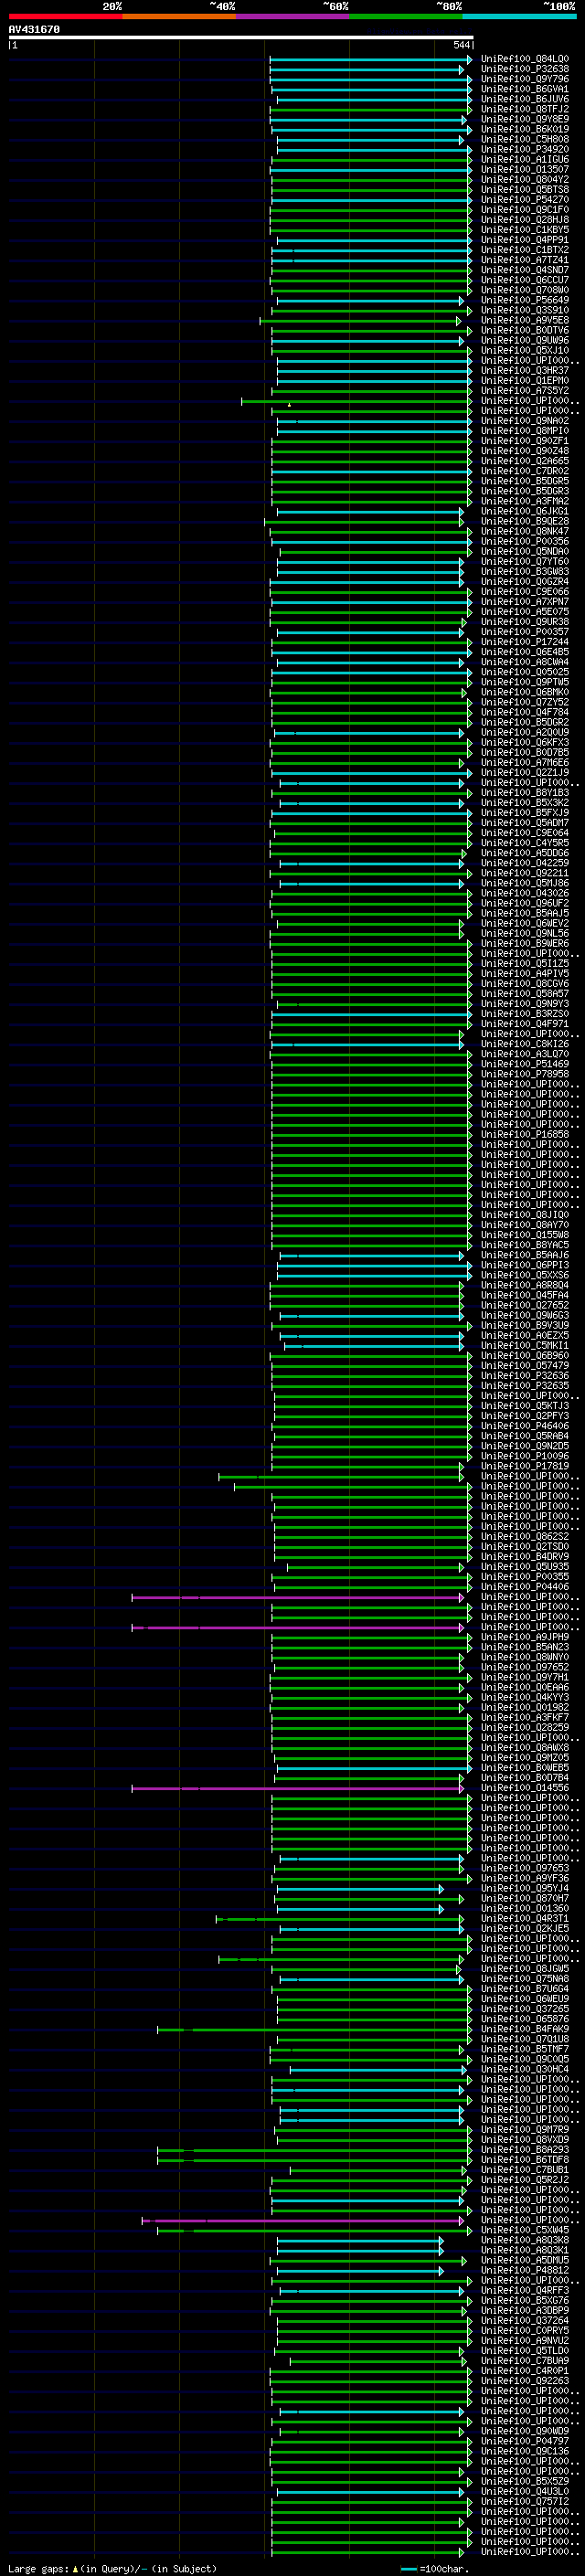The height and width of the screenshot is (2576, 585).
Task: Click the green alignment bar for UniRef100_A1IGU6
Action: (x=370, y=160)
